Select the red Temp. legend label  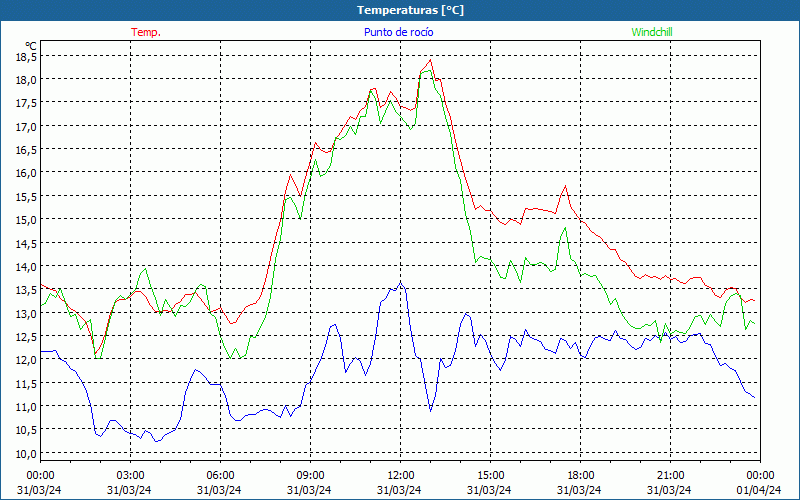pyautogui.click(x=146, y=32)
